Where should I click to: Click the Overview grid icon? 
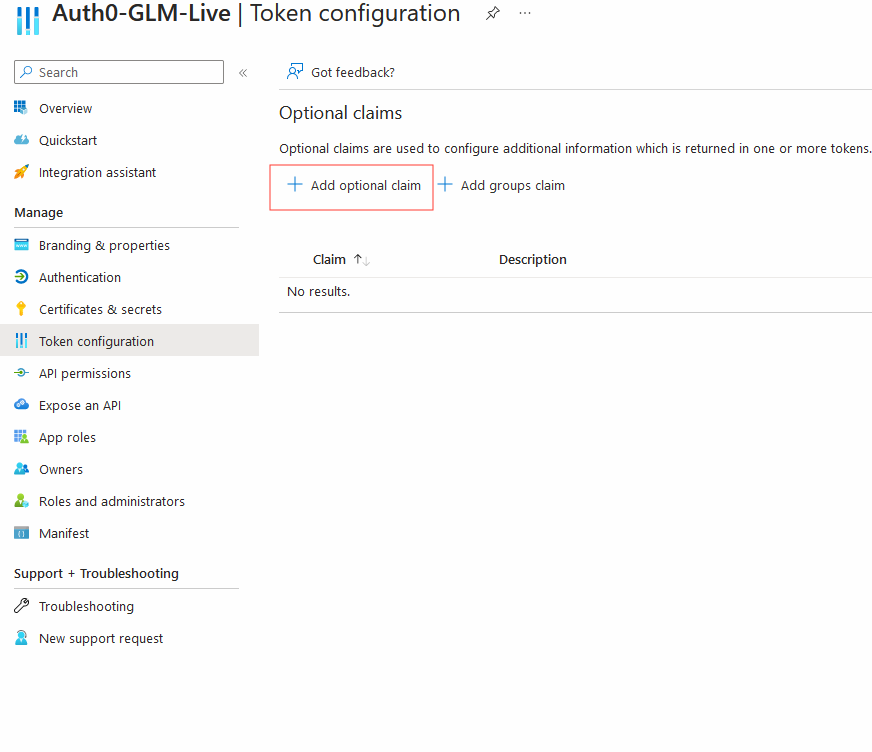(x=21, y=108)
